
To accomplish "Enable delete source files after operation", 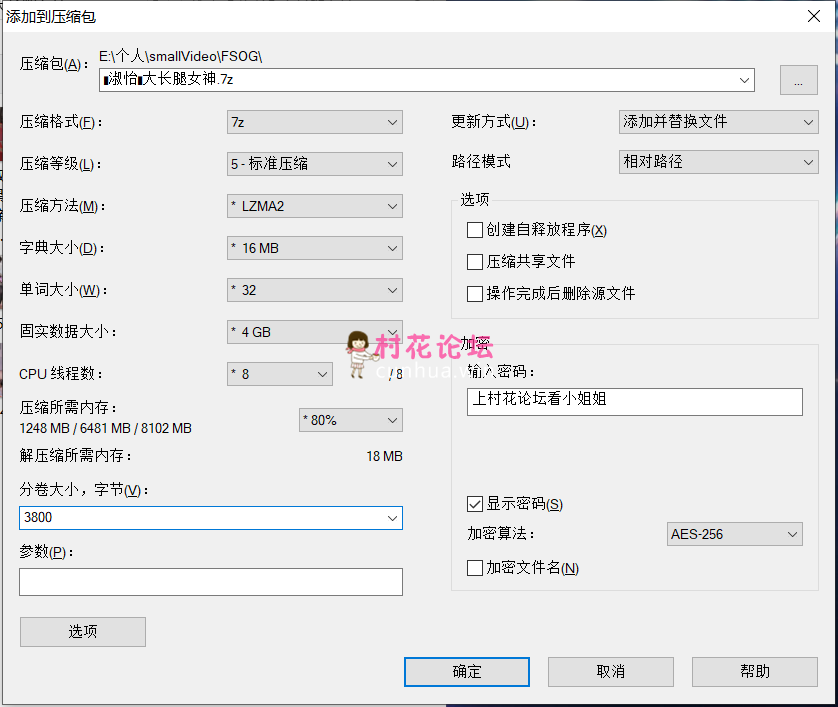I will point(475,294).
